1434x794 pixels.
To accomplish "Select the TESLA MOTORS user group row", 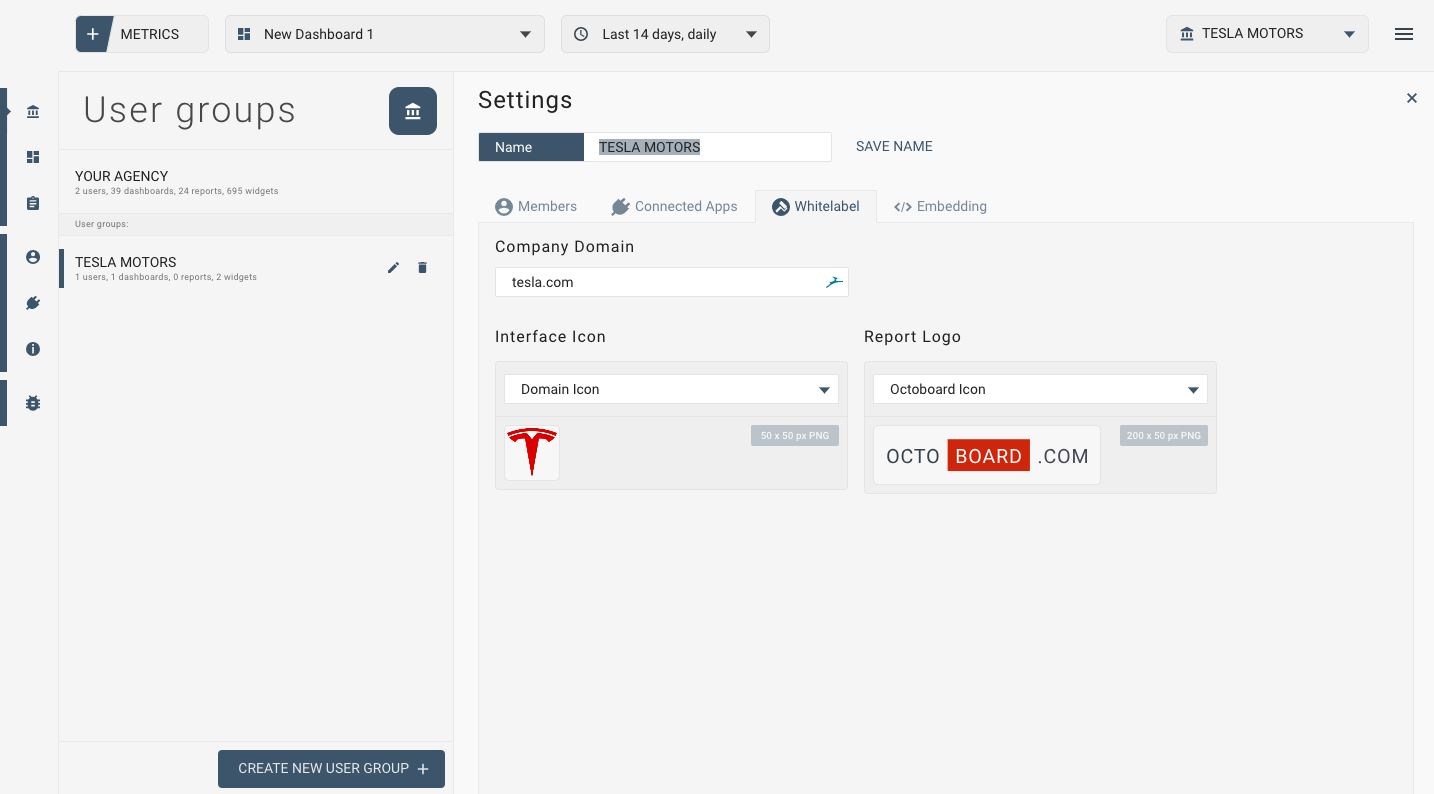I will [256, 268].
